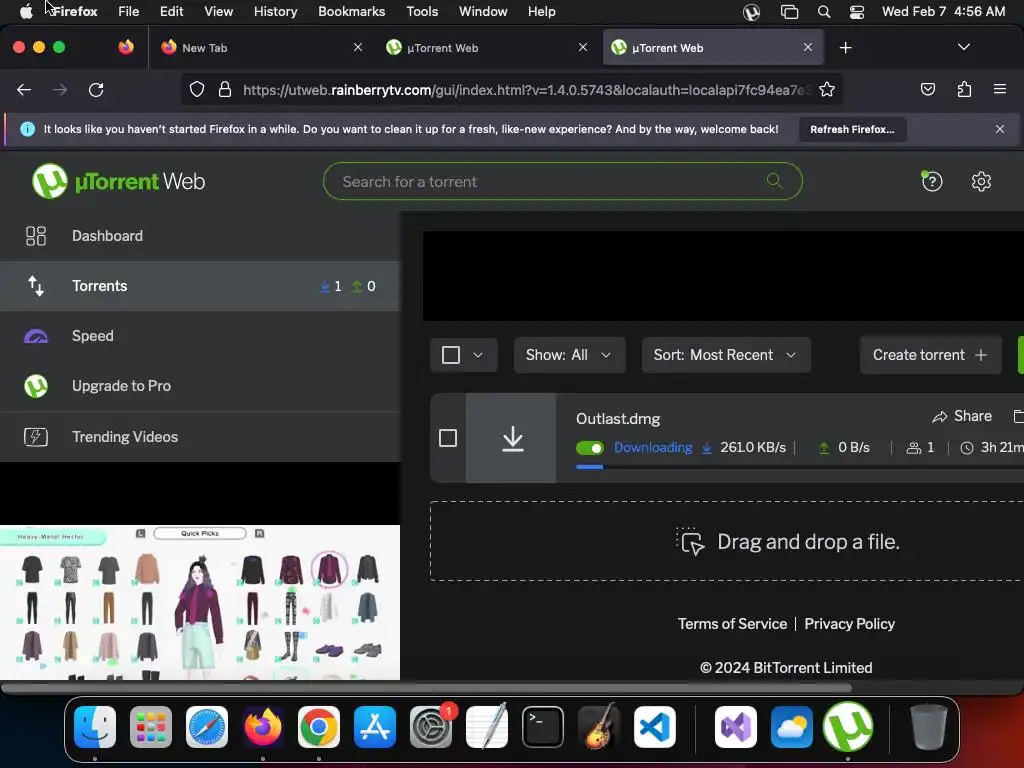Screen dimensions: 1024x768
Task: Tick the select-all torrents checkbox
Action: pyautogui.click(x=451, y=355)
